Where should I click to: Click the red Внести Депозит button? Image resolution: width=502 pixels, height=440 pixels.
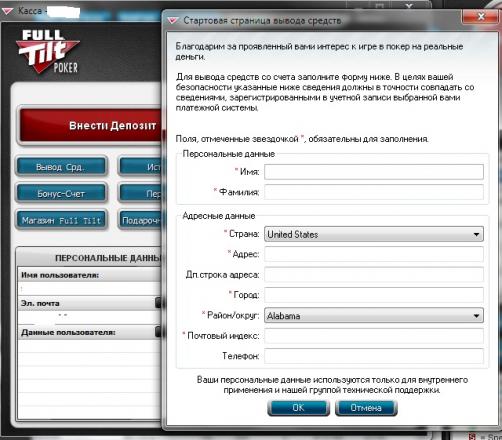click(91, 126)
